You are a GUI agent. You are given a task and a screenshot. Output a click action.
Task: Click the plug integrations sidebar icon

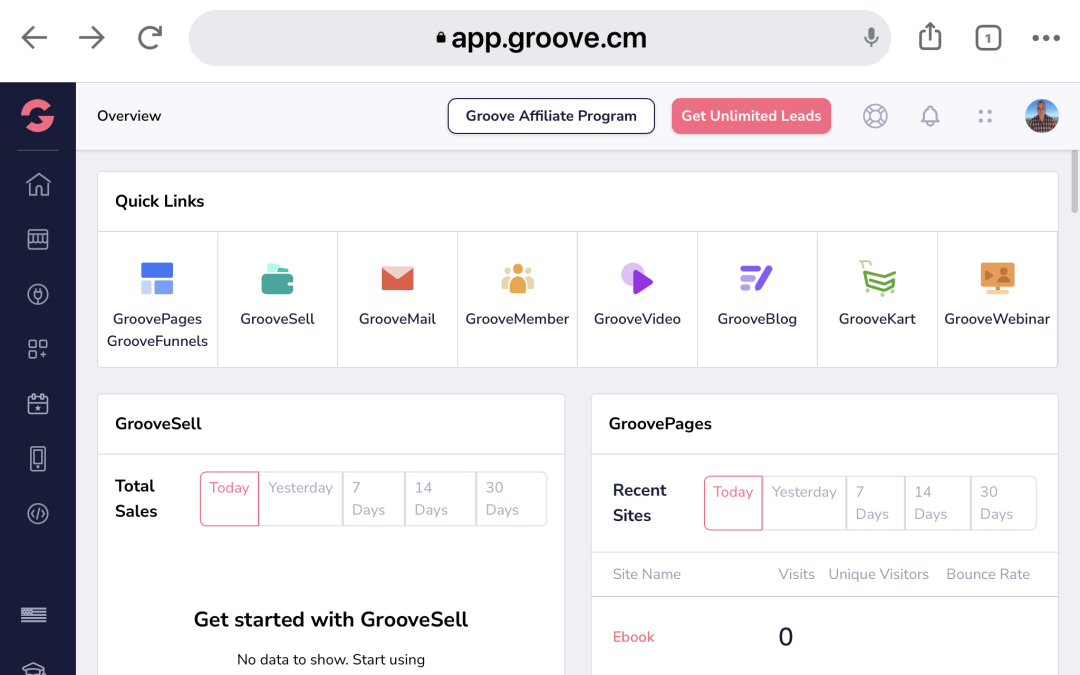[x=38, y=294]
